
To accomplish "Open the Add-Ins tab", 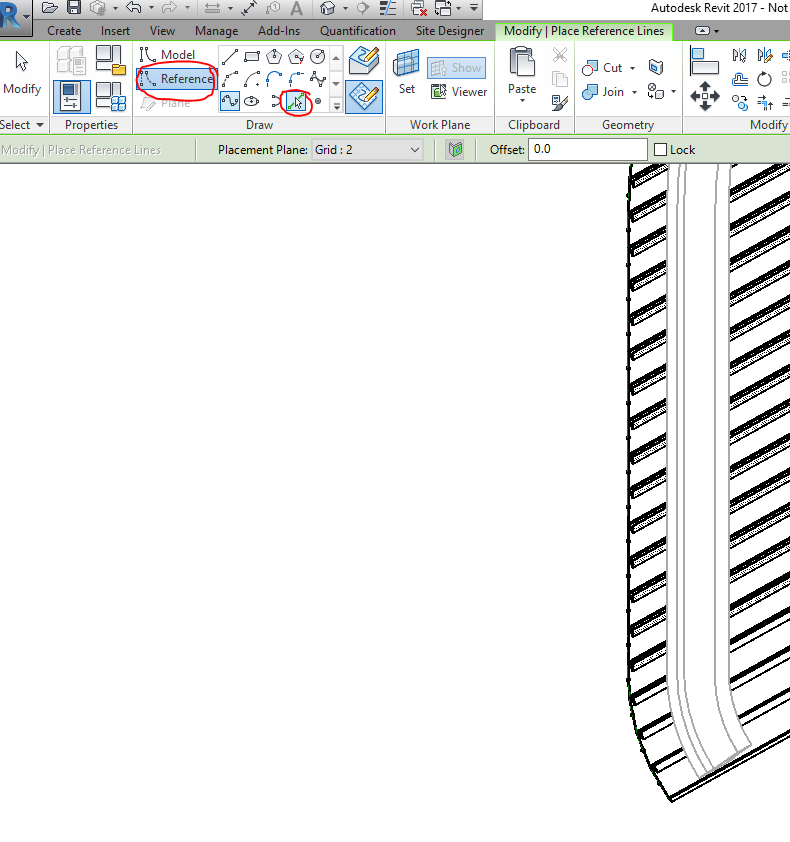I will 279,31.
